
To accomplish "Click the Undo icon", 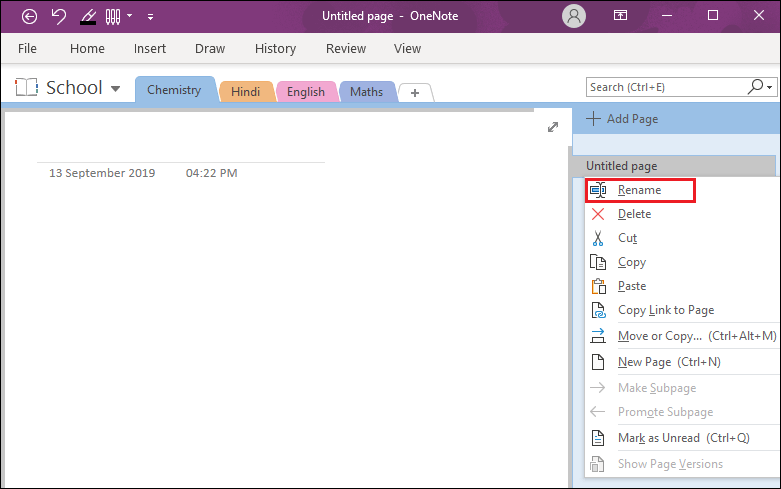I will pos(59,16).
